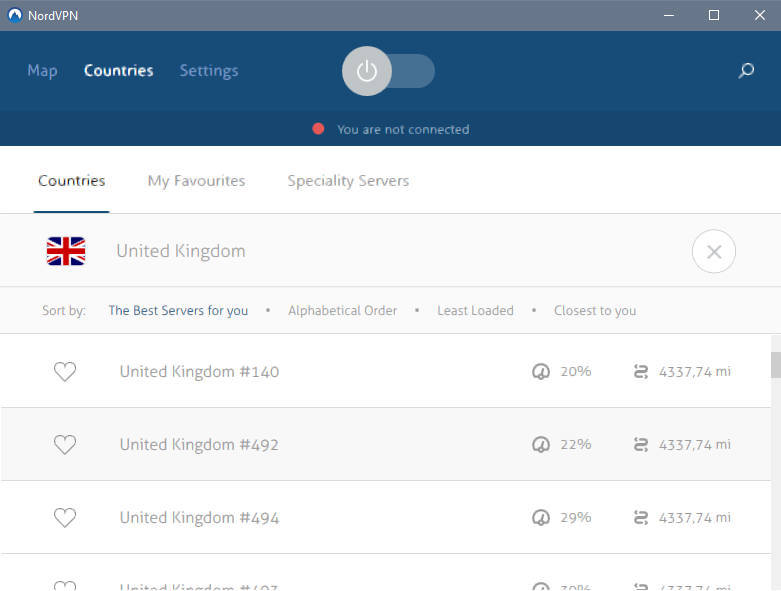Select server United Kingdom #494

click(x=199, y=518)
